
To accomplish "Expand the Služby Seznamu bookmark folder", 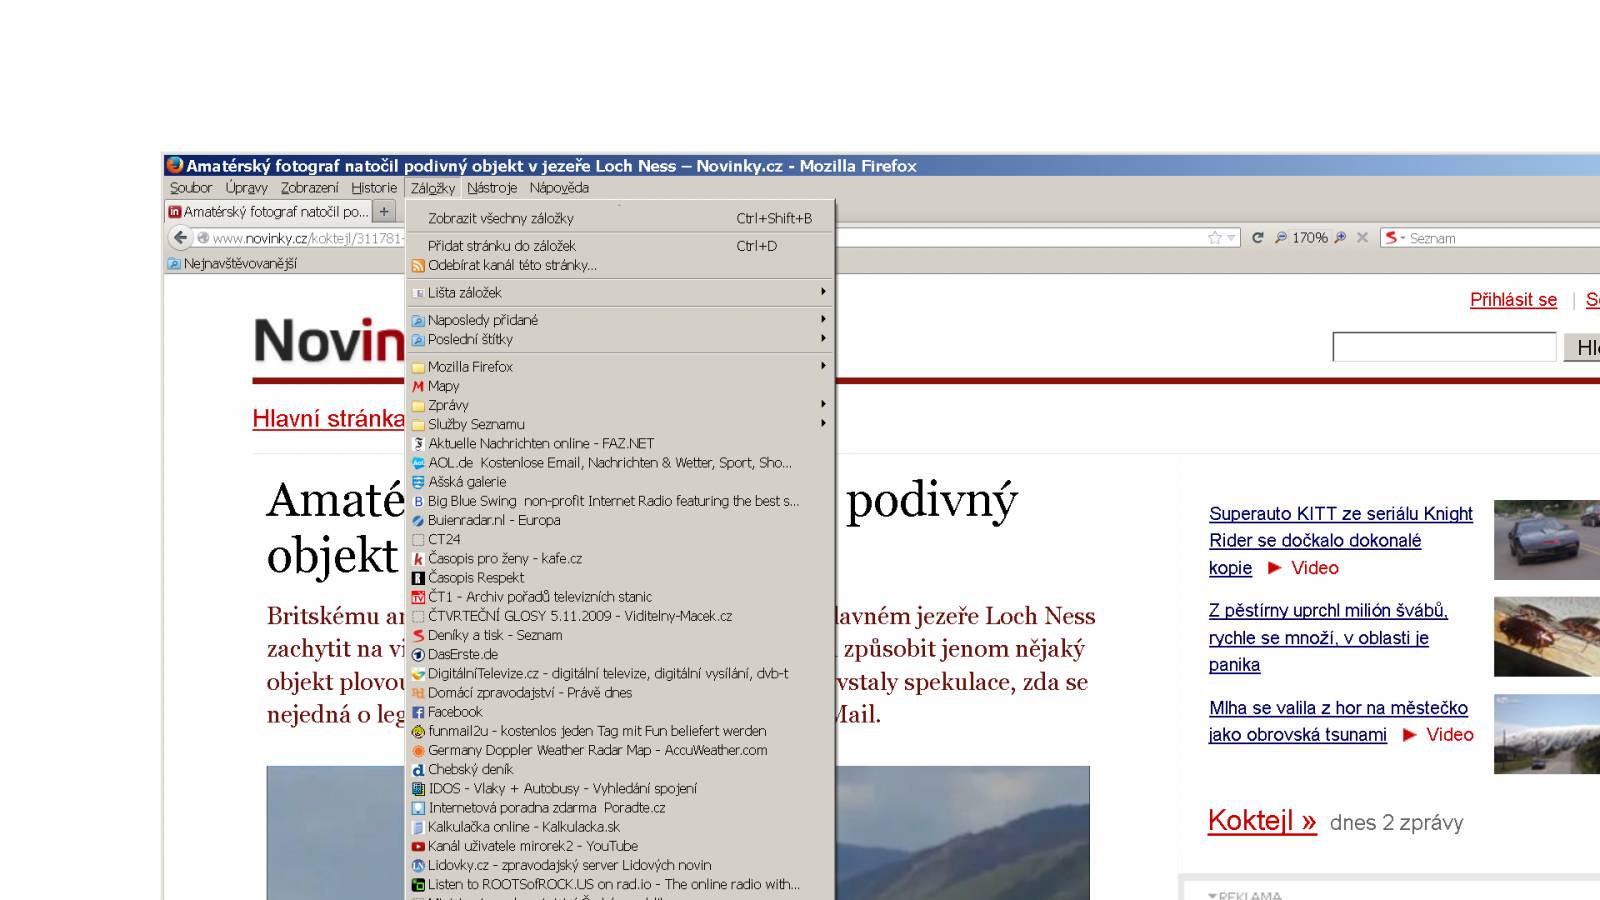I will 620,424.
